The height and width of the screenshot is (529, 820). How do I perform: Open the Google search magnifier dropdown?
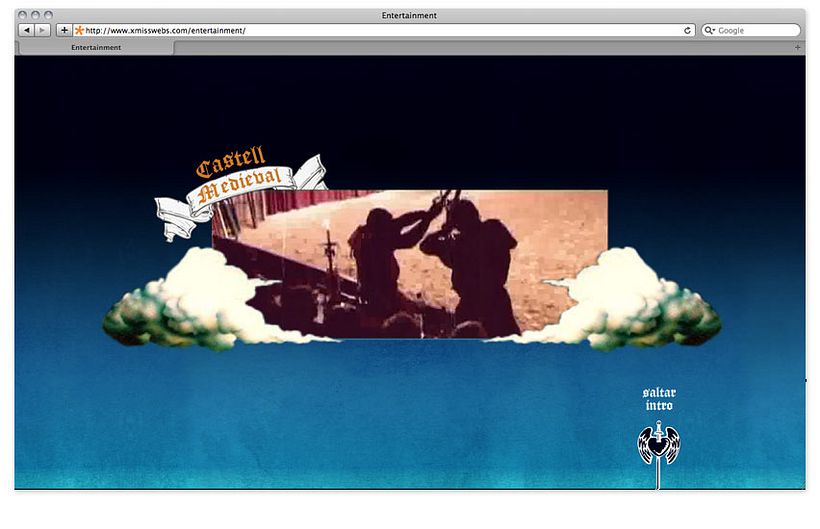pyautogui.click(x=709, y=30)
